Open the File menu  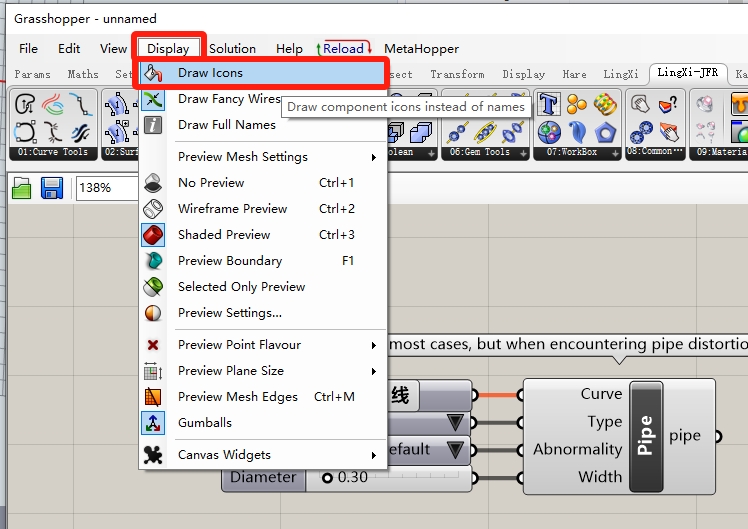pyautogui.click(x=28, y=49)
